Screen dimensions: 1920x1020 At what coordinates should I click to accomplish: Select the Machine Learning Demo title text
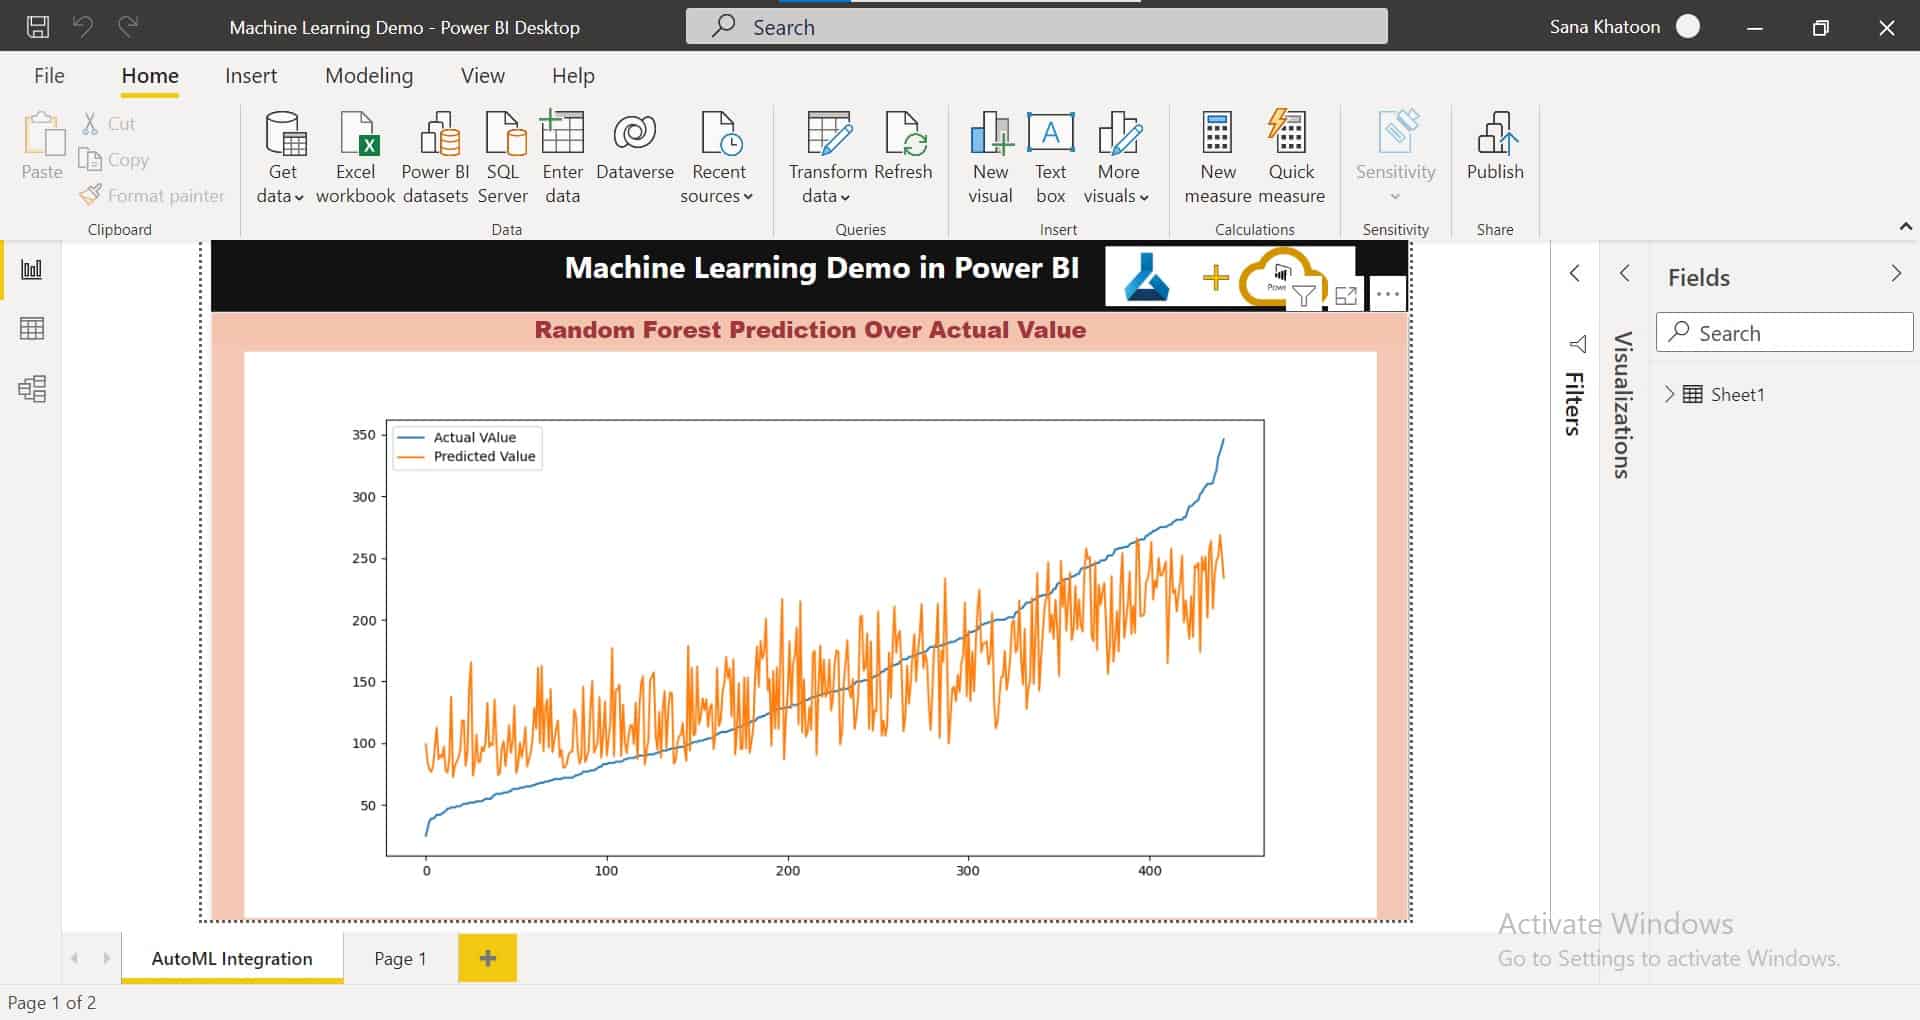822,268
